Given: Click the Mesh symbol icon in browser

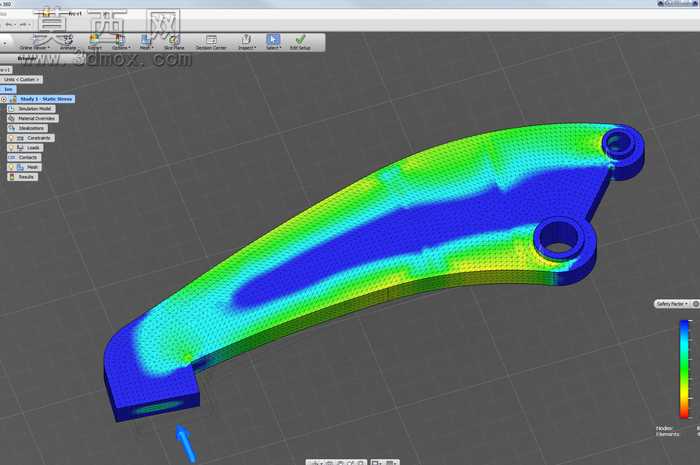Looking at the screenshot, I should click(20, 167).
